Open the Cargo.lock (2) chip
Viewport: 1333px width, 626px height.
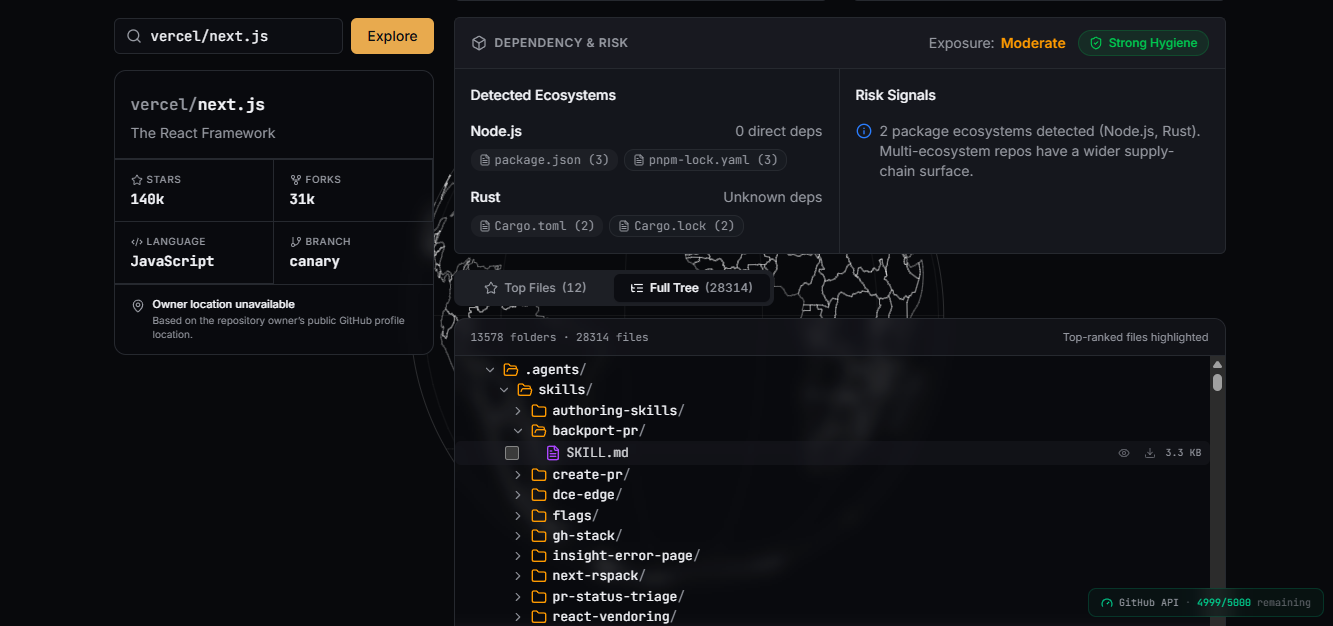(676, 226)
